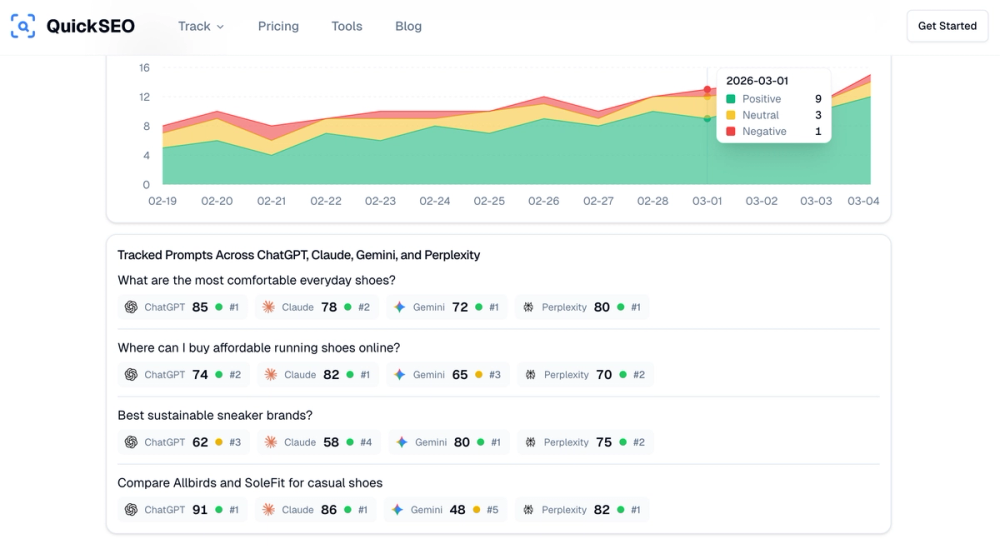The height and width of the screenshot is (559, 1000).
Task: Click green status dot beside ChatGPT 91
Action: pyautogui.click(x=219, y=510)
